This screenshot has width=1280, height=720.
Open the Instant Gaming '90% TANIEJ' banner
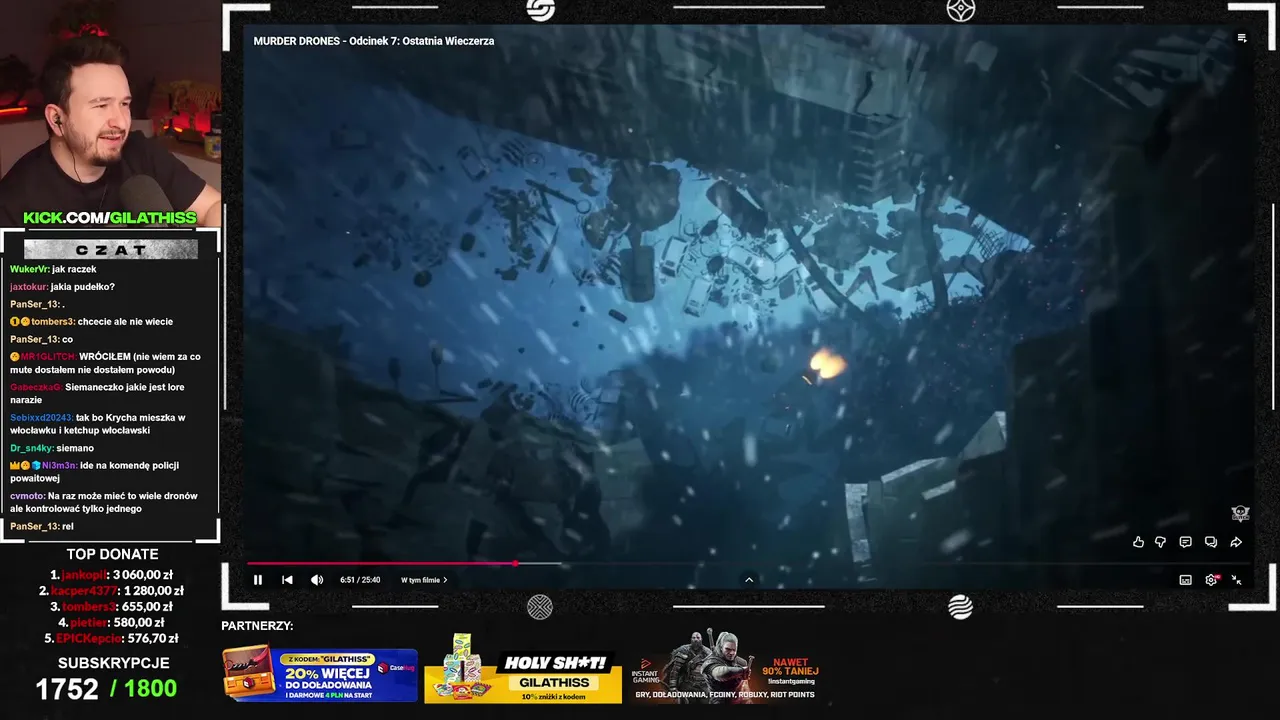click(x=724, y=666)
